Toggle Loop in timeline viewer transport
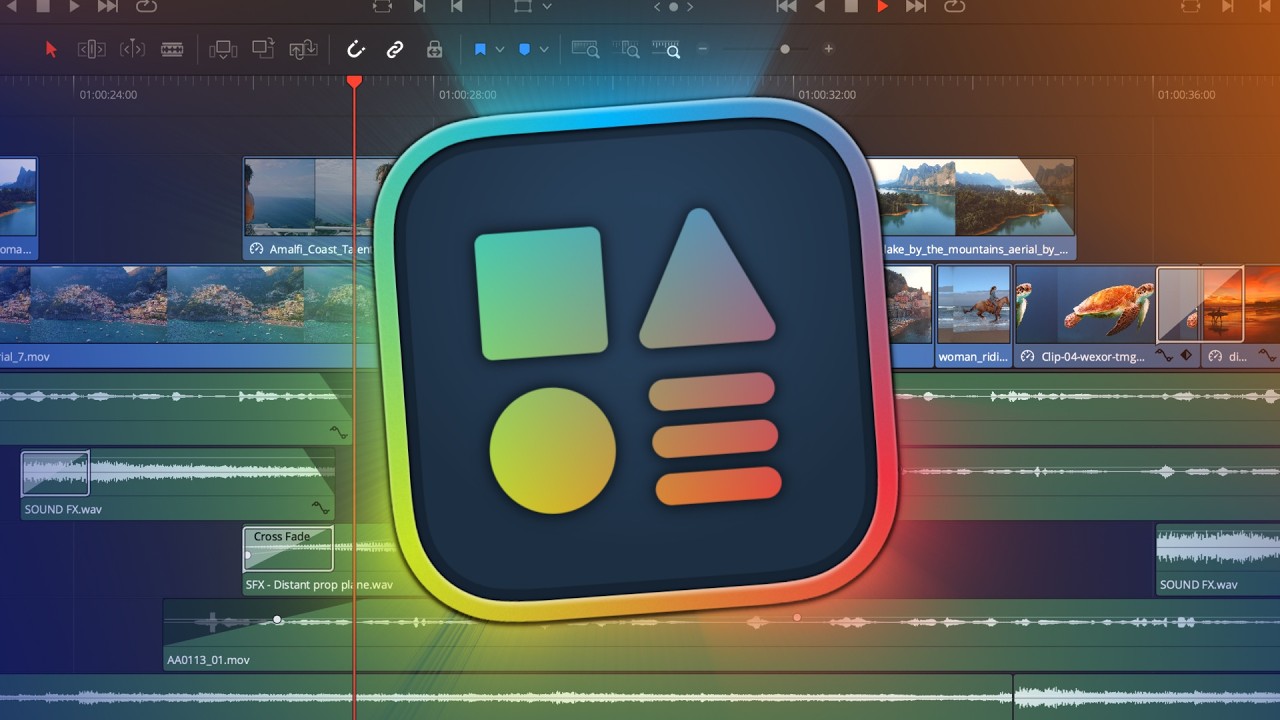Viewport: 1280px width, 720px height. pos(955,6)
